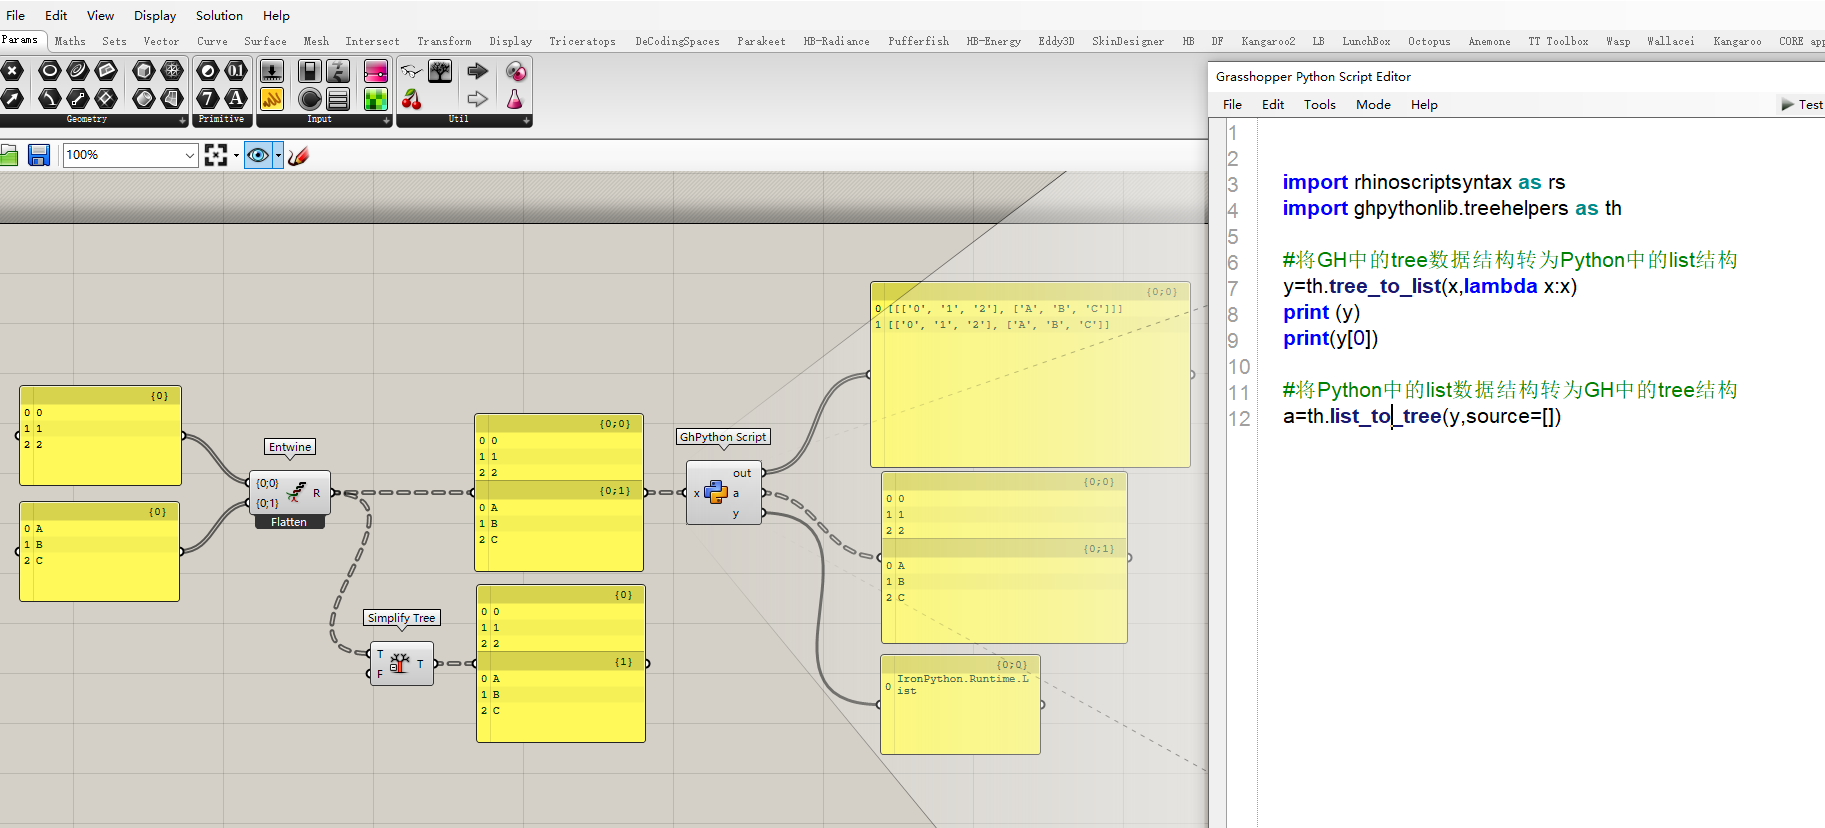Pick the Boolean Toggle input icon
This screenshot has width=1825, height=828.
pos(310,71)
